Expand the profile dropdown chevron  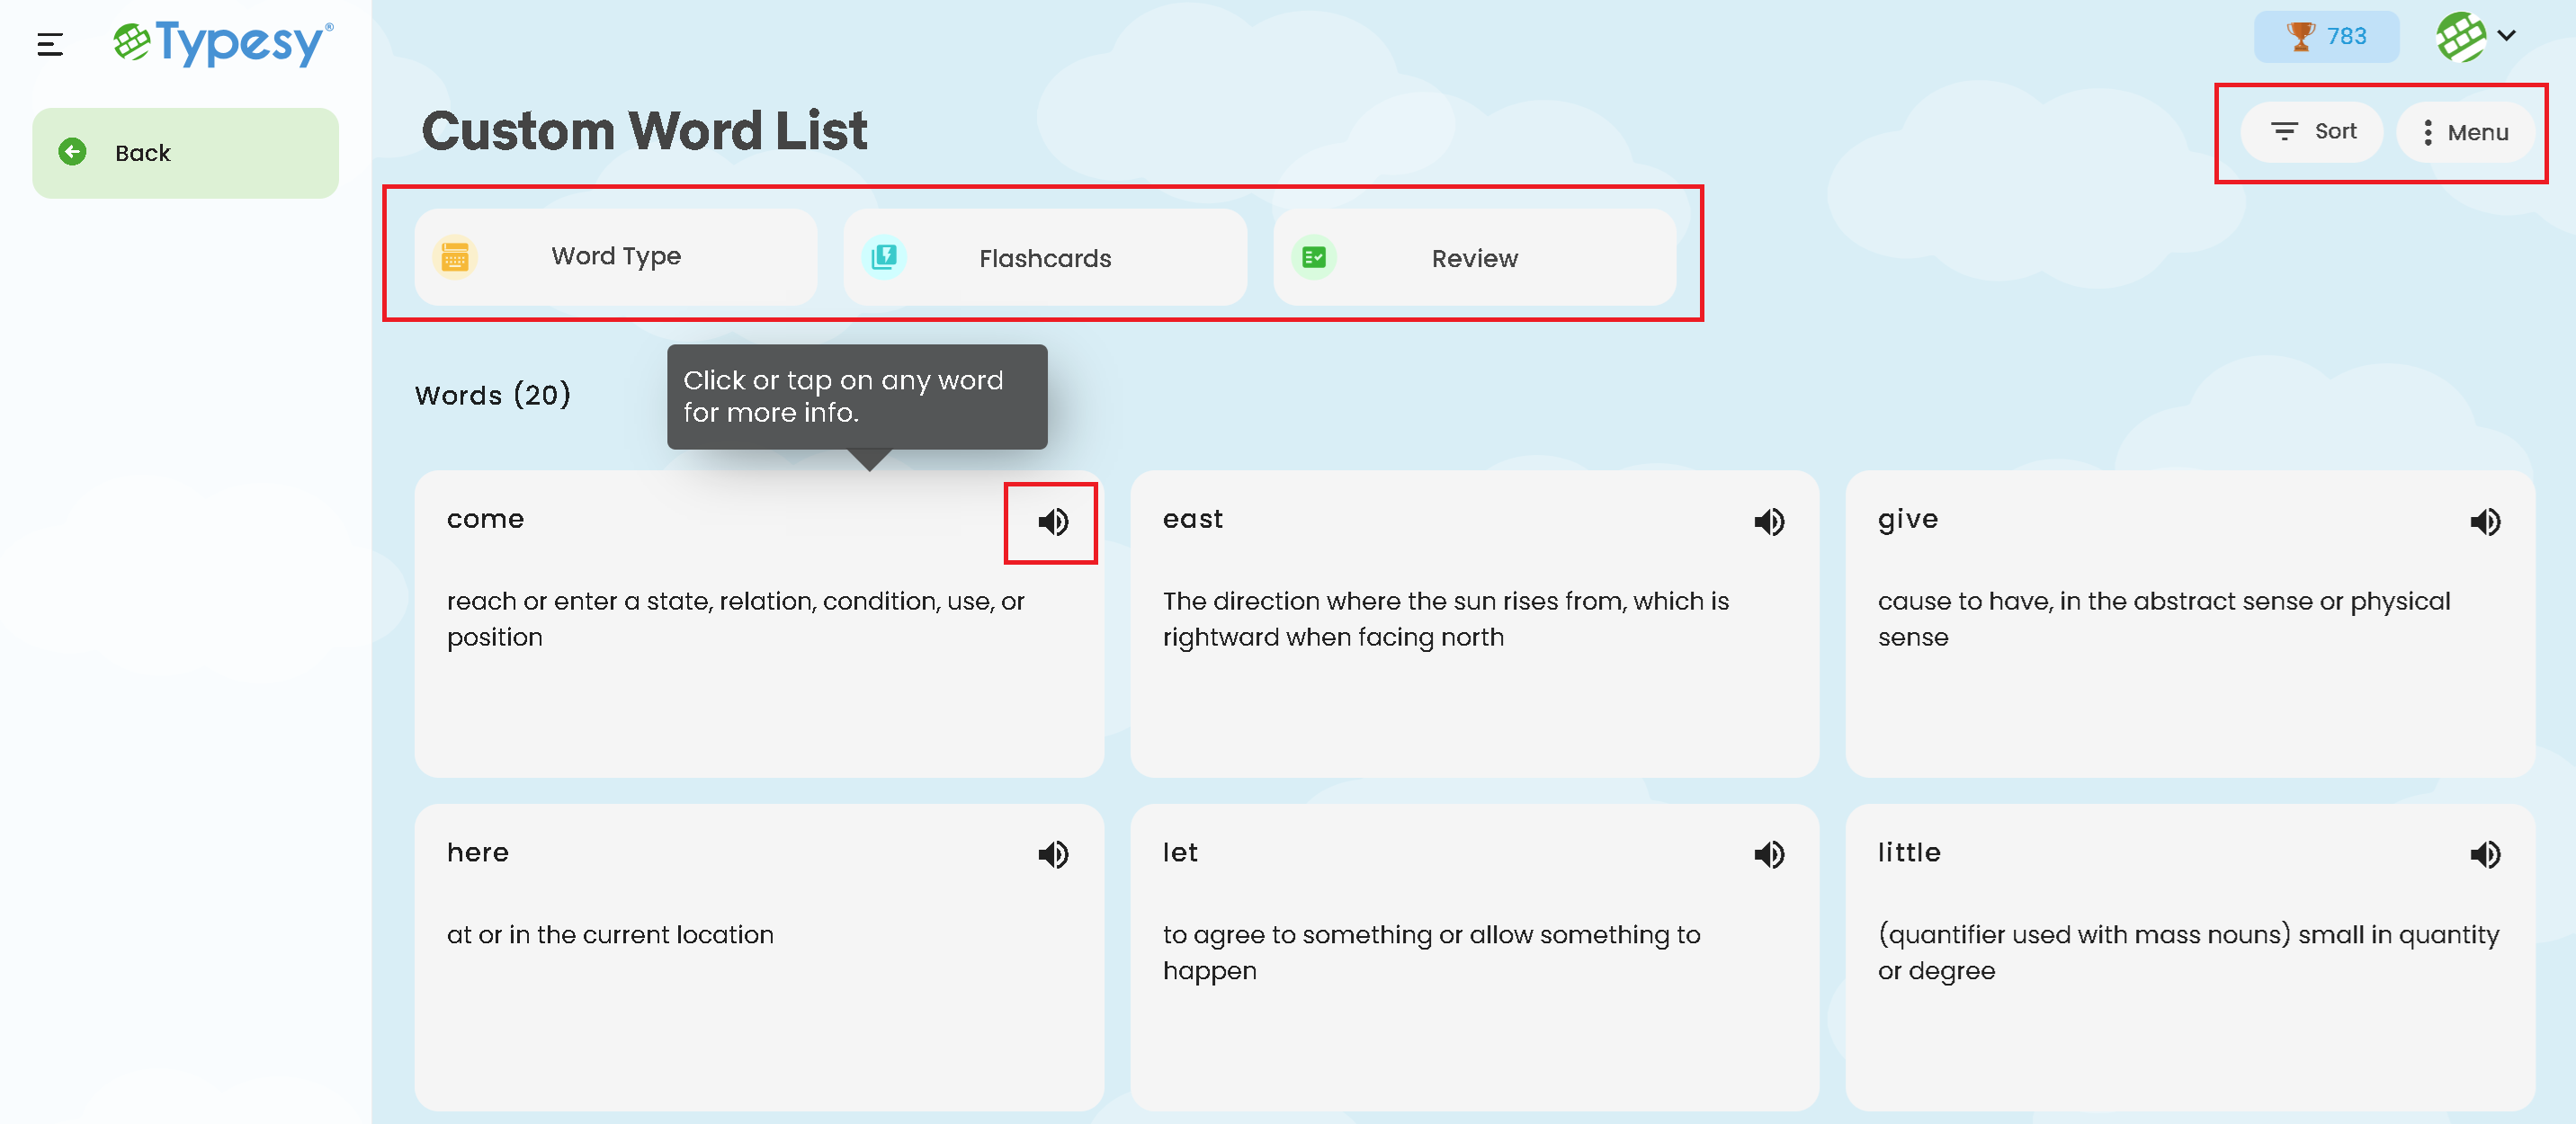[x=2506, y=35]
